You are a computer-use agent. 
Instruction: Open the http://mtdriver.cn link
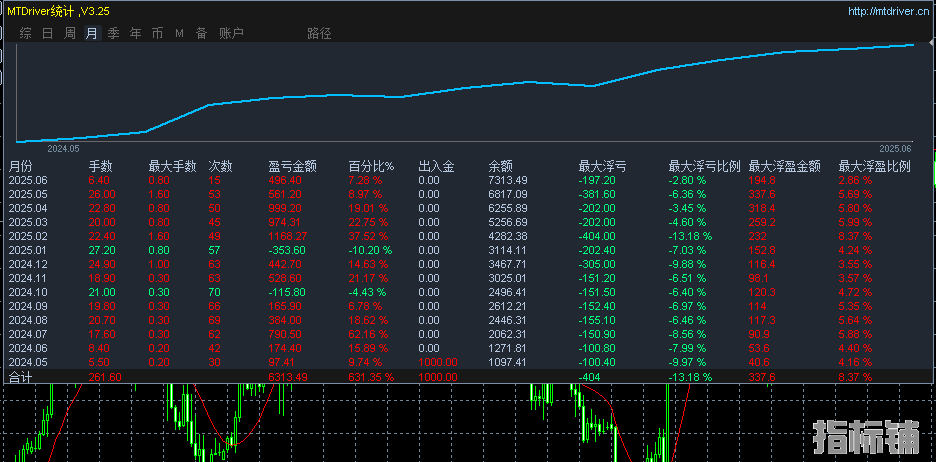[x=888, y=11]
